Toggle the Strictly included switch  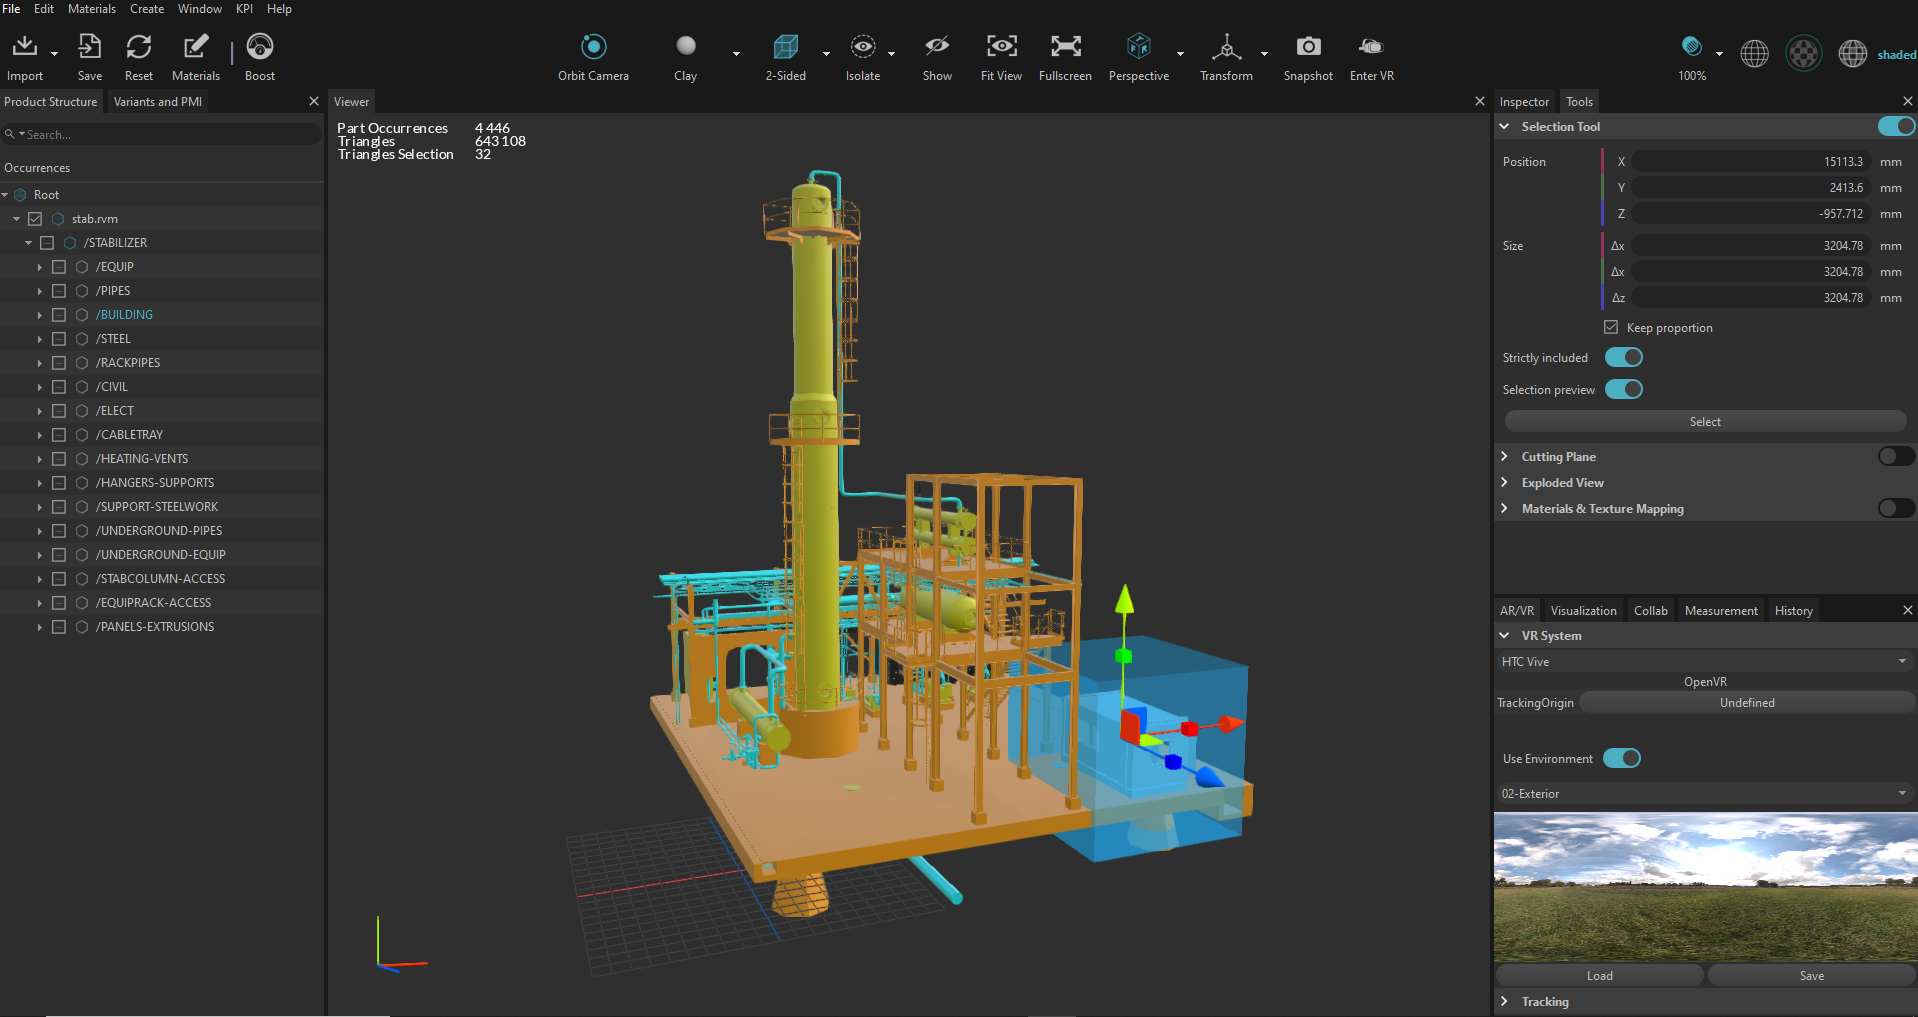point(1623,357)
